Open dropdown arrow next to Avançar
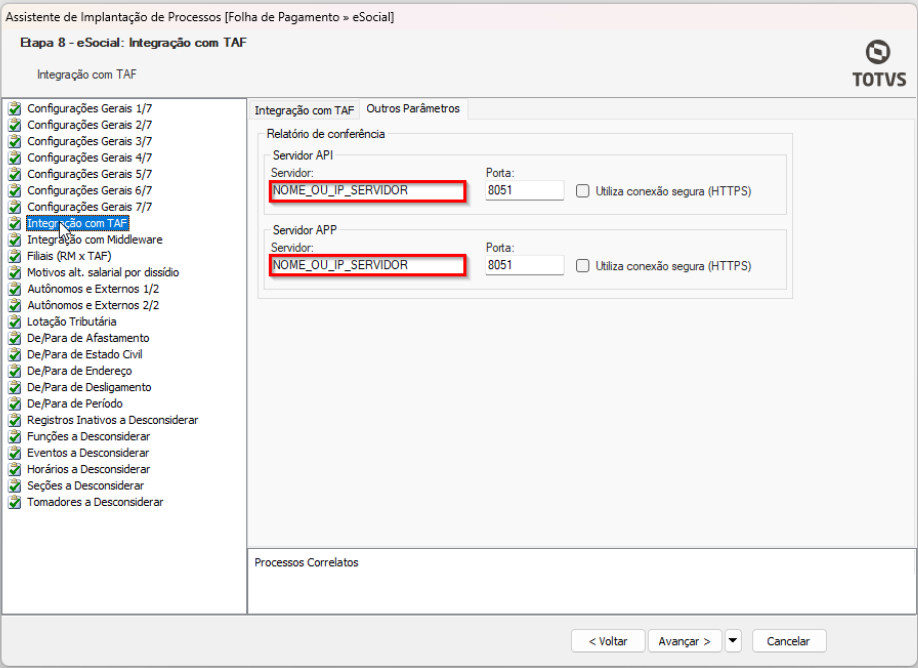 pos(733,640)
